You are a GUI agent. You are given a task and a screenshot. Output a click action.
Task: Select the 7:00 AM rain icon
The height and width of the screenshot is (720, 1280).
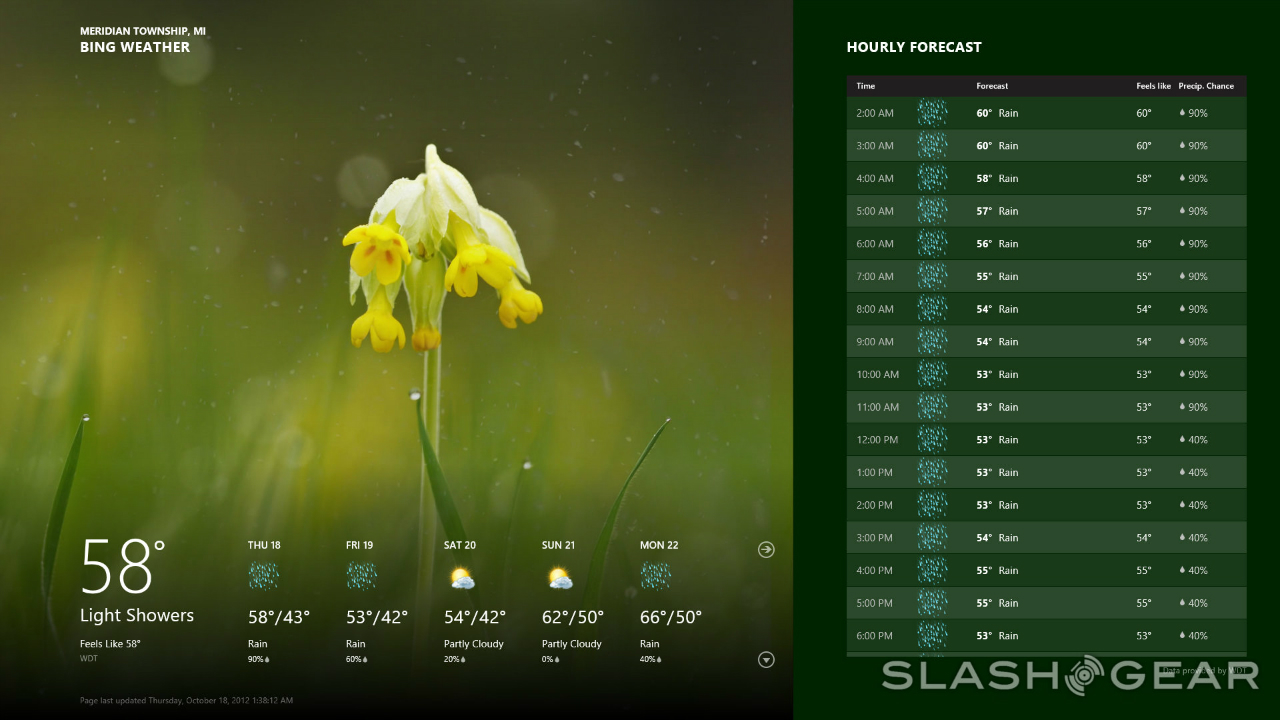(x=932, y=276)
